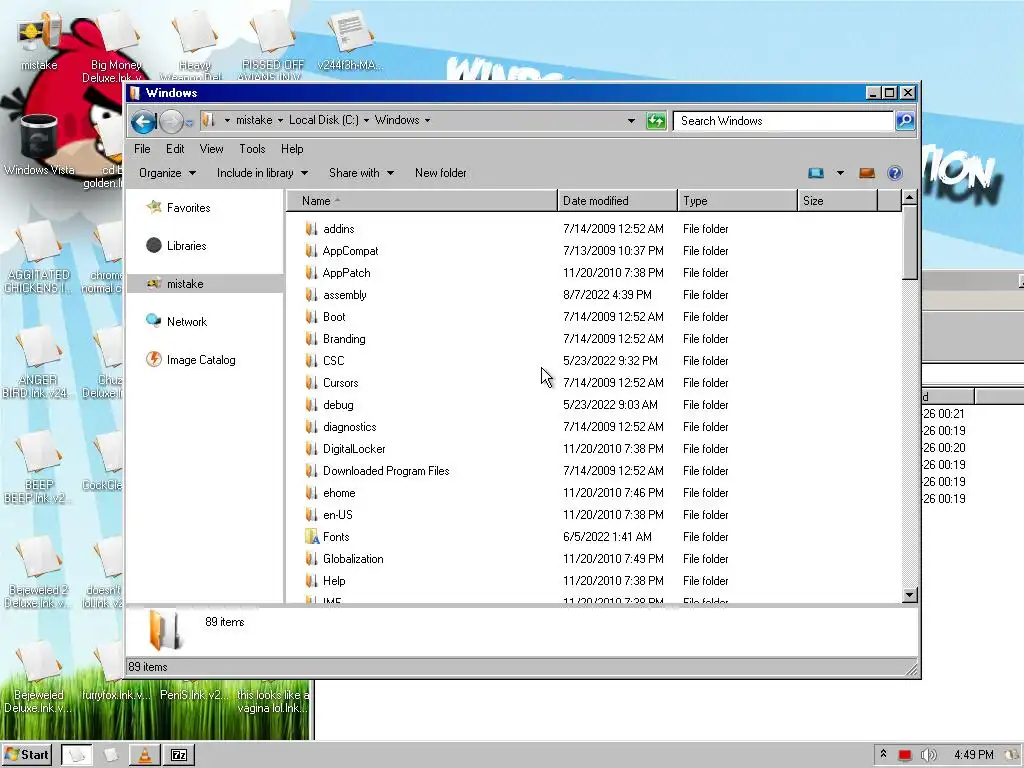Screen dimensions: 1024x768
Task: Expand the Local Disk (C:) breadcrumb arrow
Action: 366,120
